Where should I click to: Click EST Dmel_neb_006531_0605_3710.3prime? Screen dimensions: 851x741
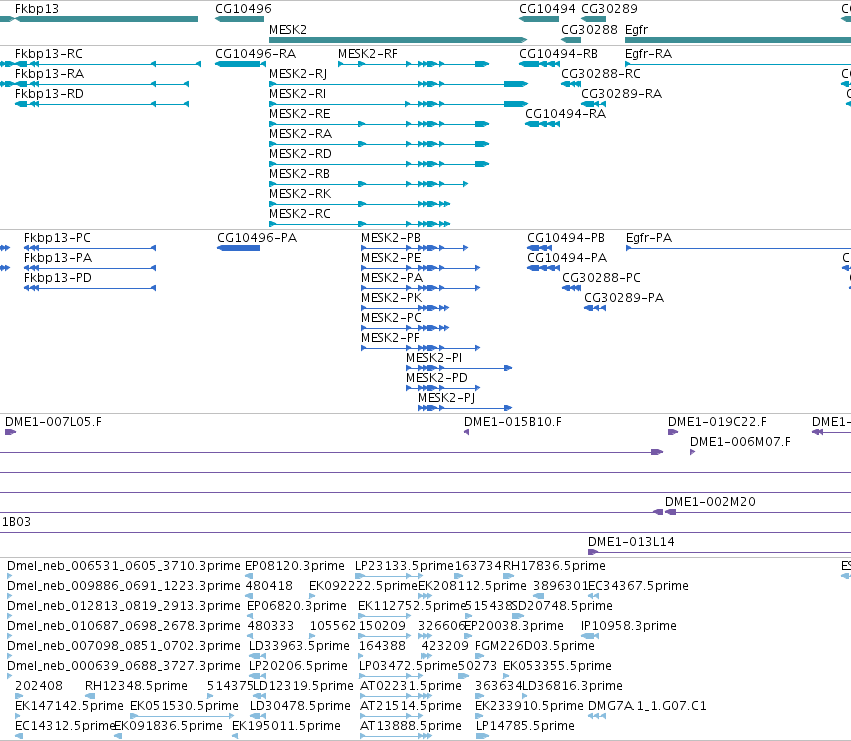(124, 566)
